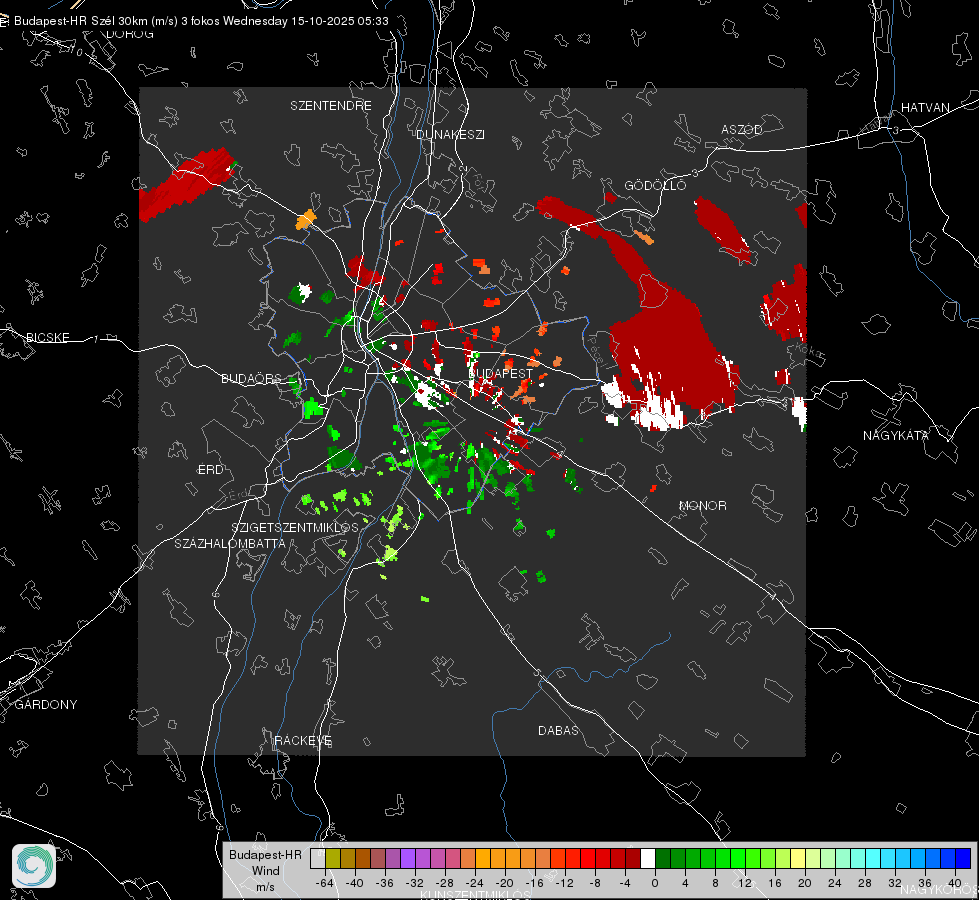
Task: Select the white zero-value legend swatch
Action: 648,858
